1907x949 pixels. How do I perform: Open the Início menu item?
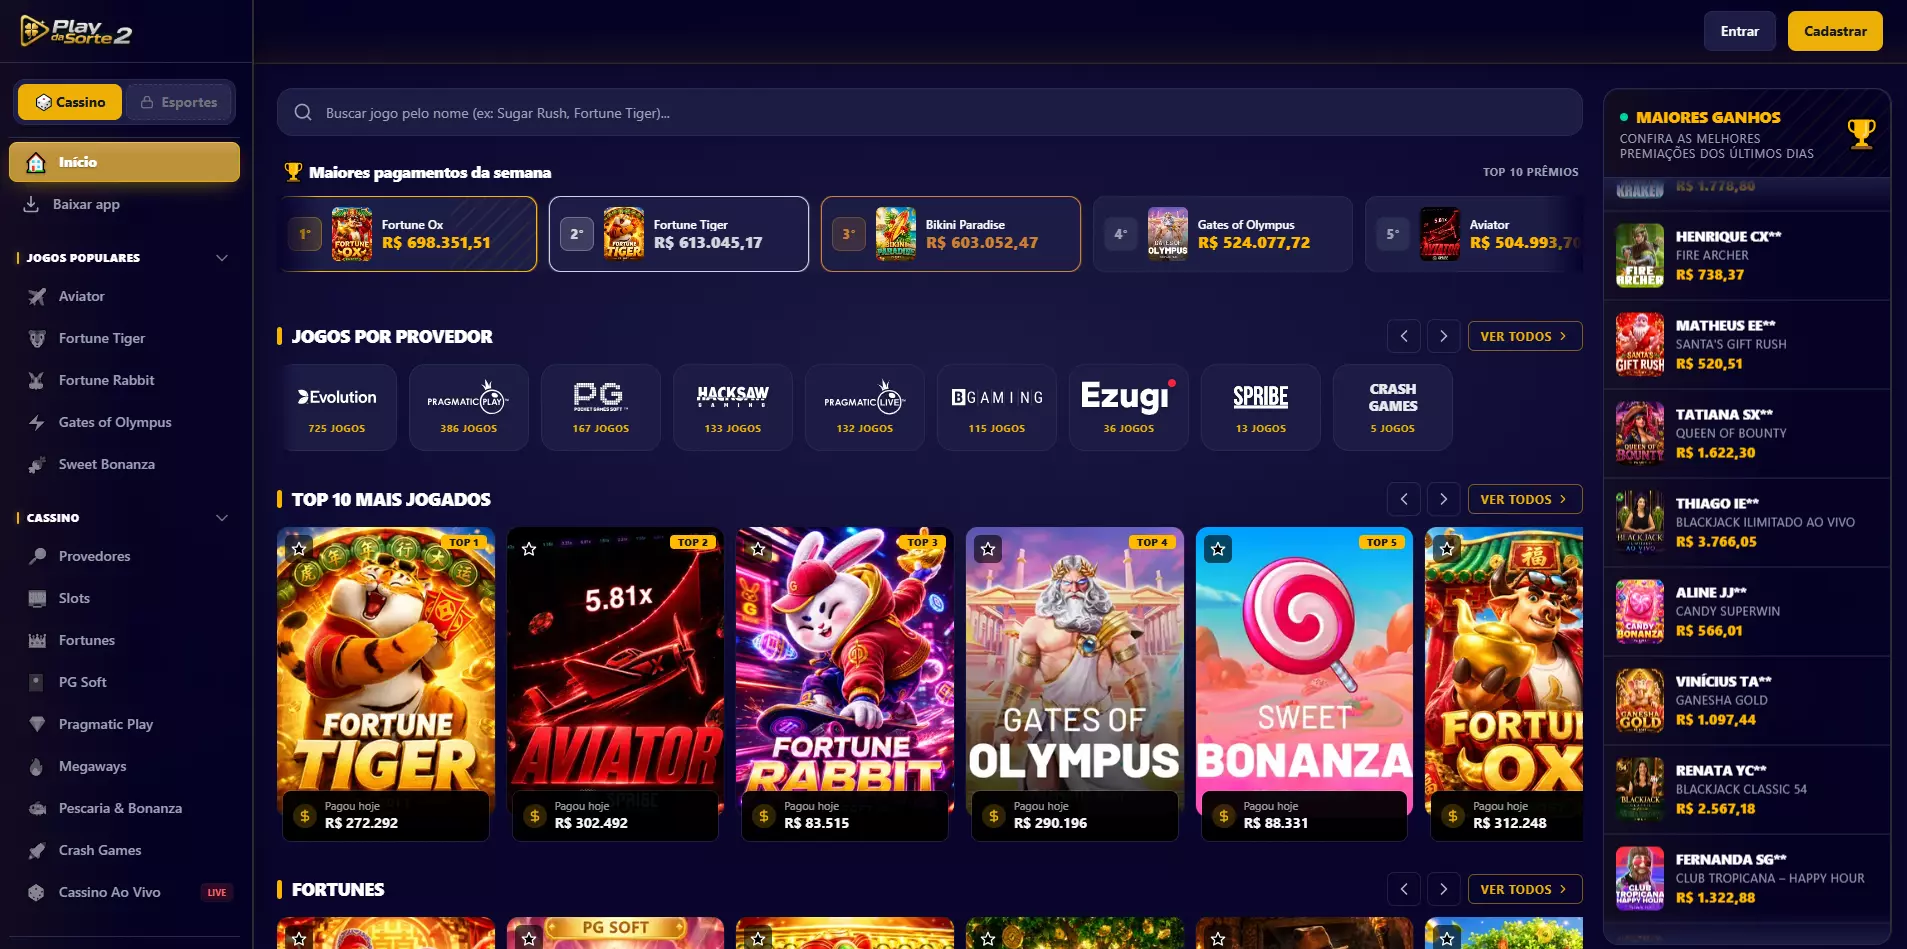click(x=124, y=162)
